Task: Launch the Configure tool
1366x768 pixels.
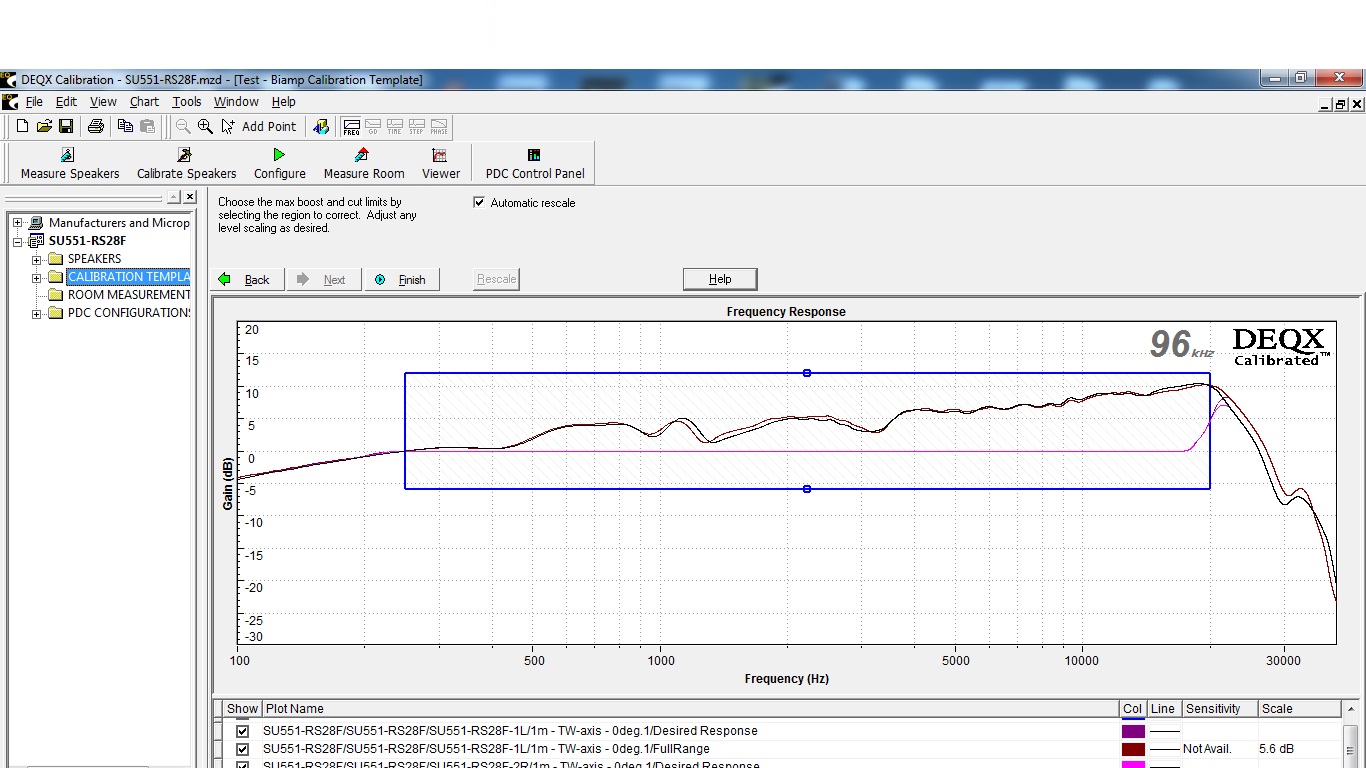Action: pos(279,163)
